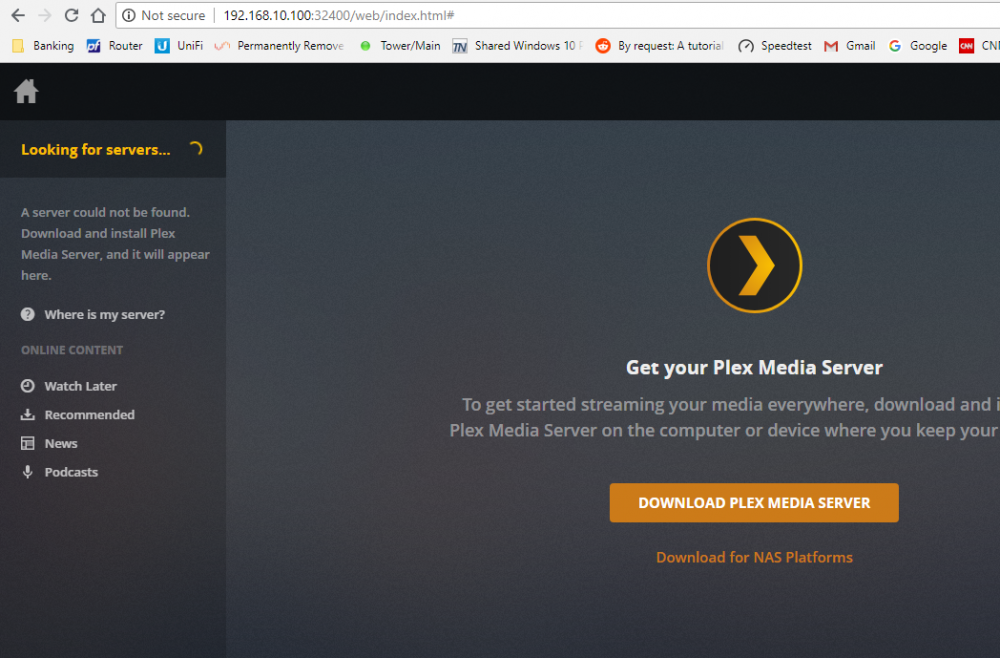Open the CNN bookmark
Image resolution: width=1000 pixels, height=658 pixels.
coord(979,46)
